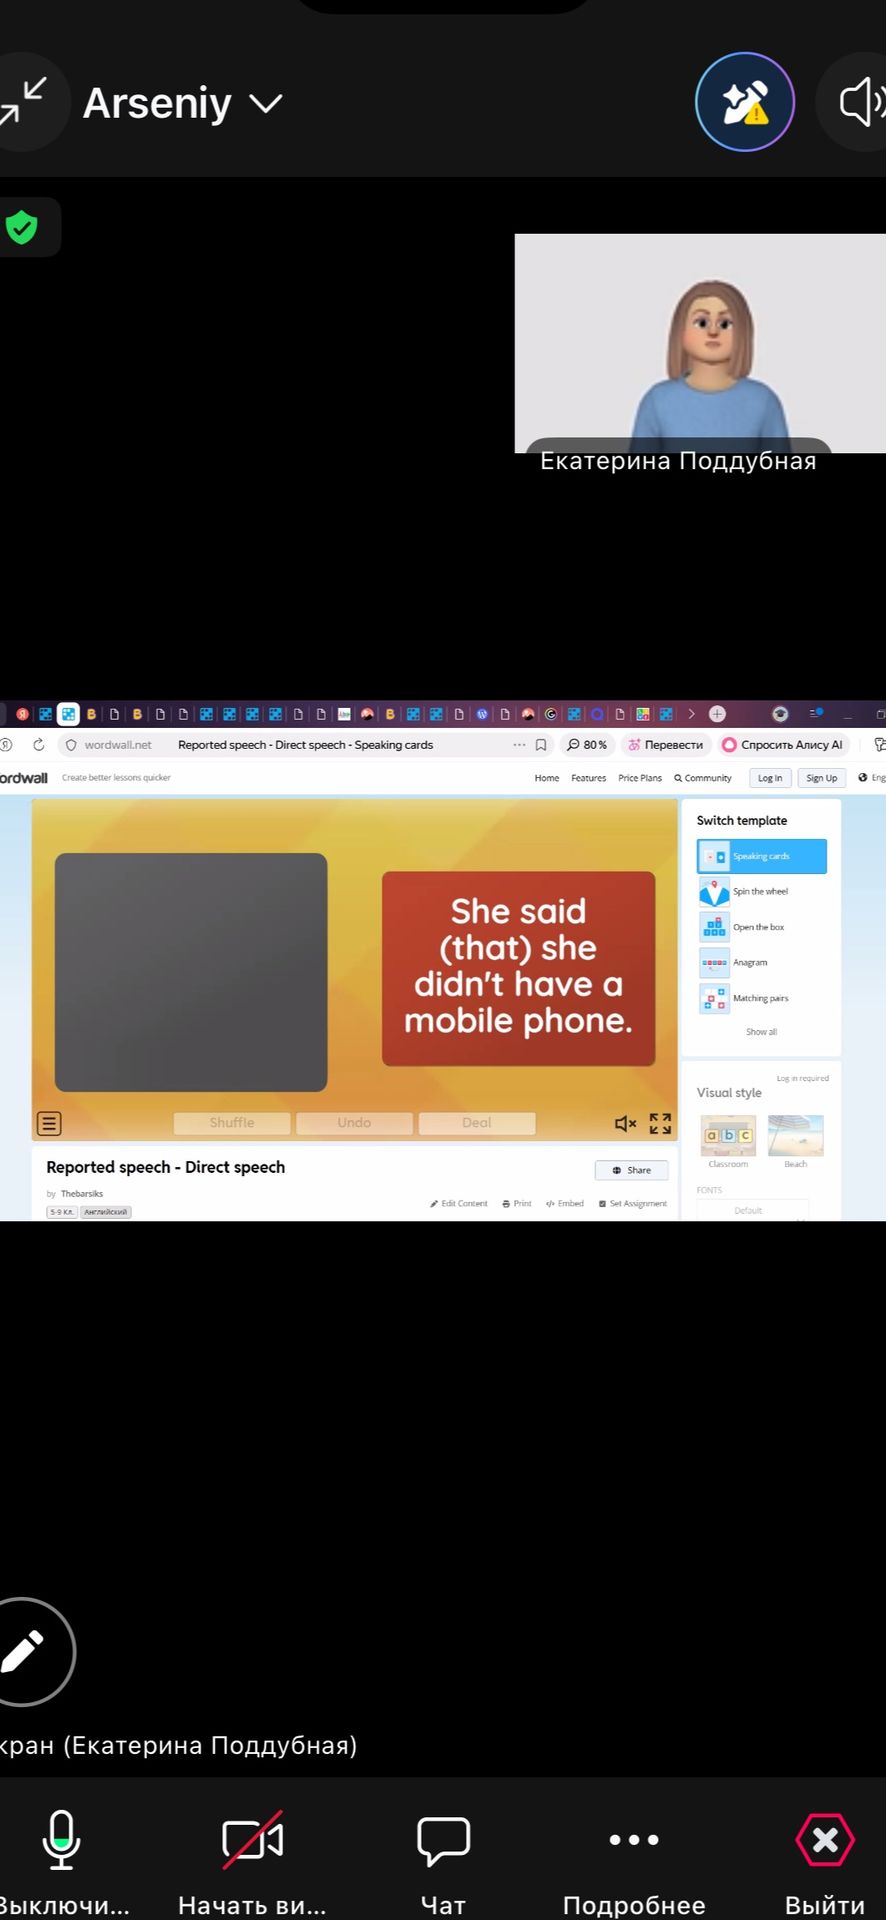Tap the Подробнее three dots icon
The width and height of the screenshot is (886, 1920).
[634, 1839]
